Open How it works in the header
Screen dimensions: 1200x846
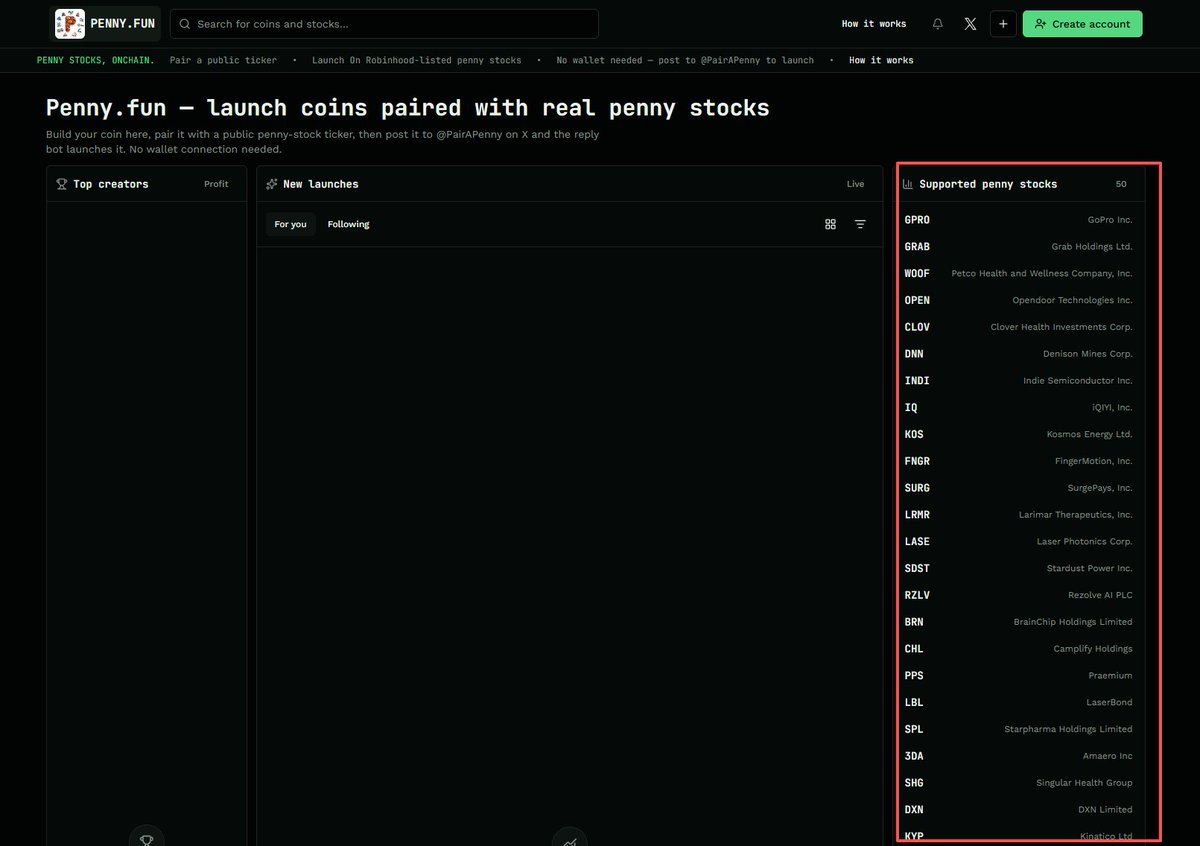point(874,24)
